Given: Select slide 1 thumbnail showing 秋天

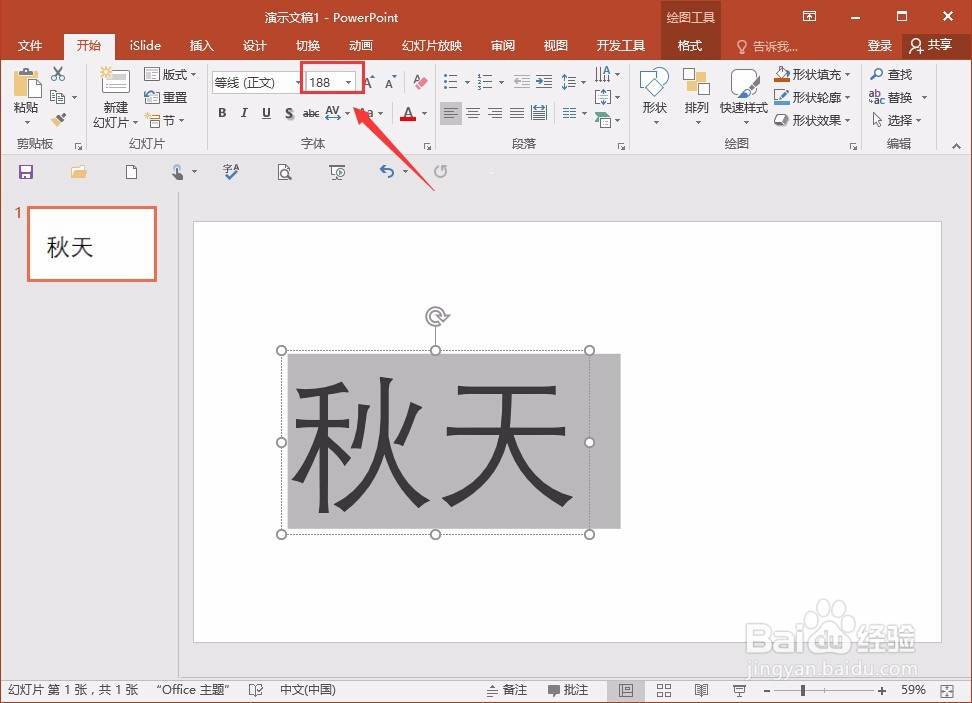Looking at the screenshot, I should pyautogui.click(x=92, y=243).
